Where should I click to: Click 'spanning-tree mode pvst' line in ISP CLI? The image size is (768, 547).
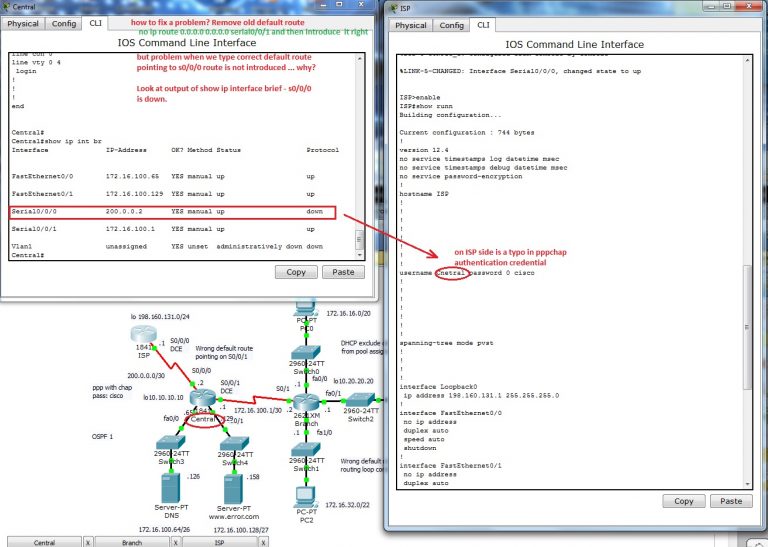pos(446,343)
